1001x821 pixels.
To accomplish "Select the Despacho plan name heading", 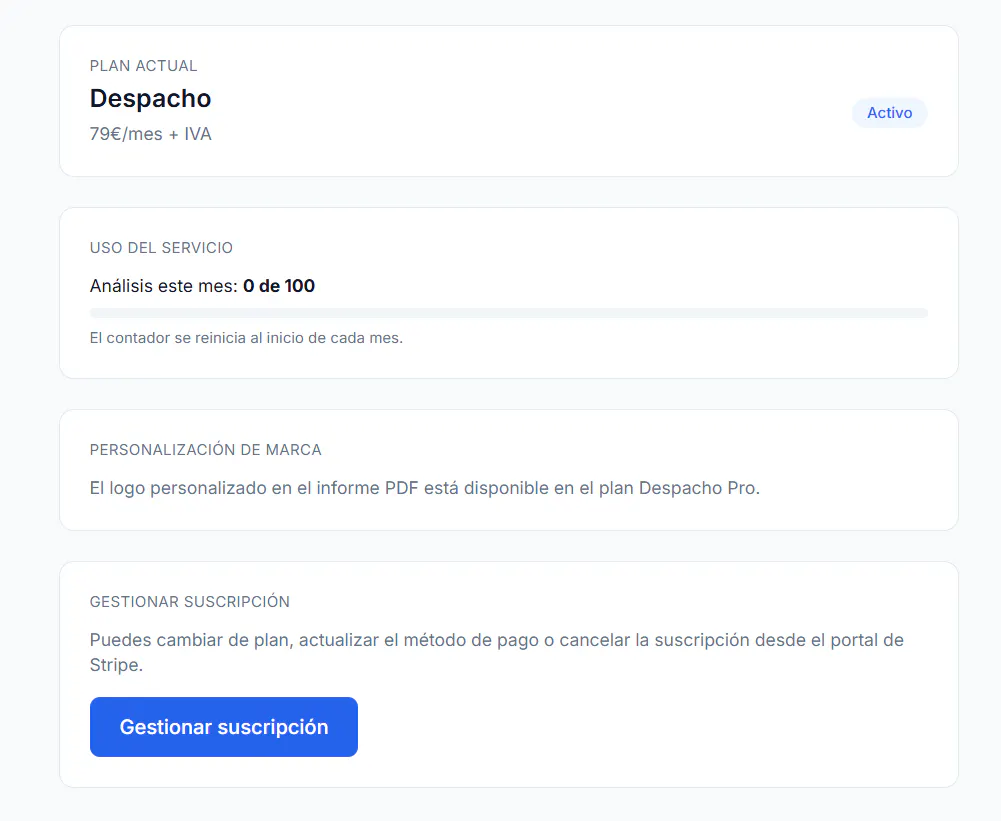I will (x=151, y=98).
